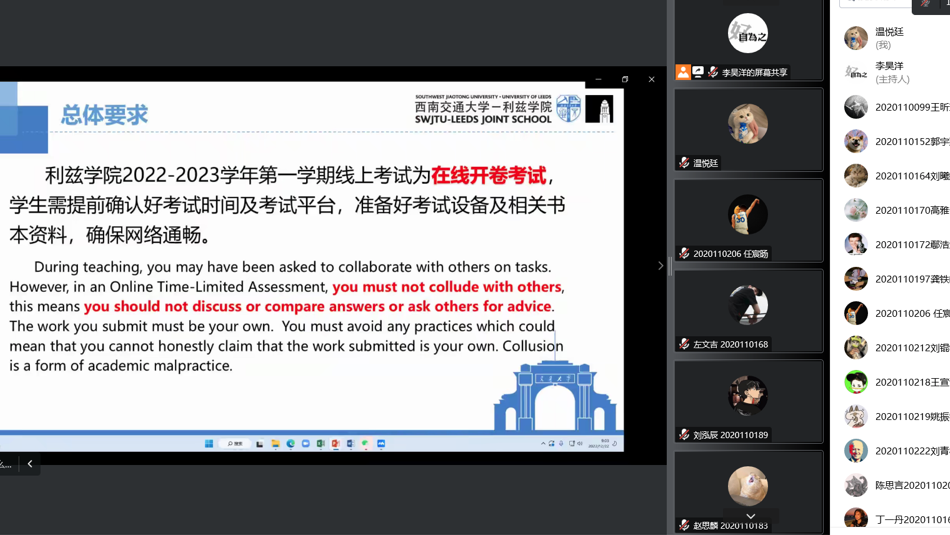Click the orange host icon on 李昊洋's tile
Viewport: 950px width, 535px height.
(683, 72)
